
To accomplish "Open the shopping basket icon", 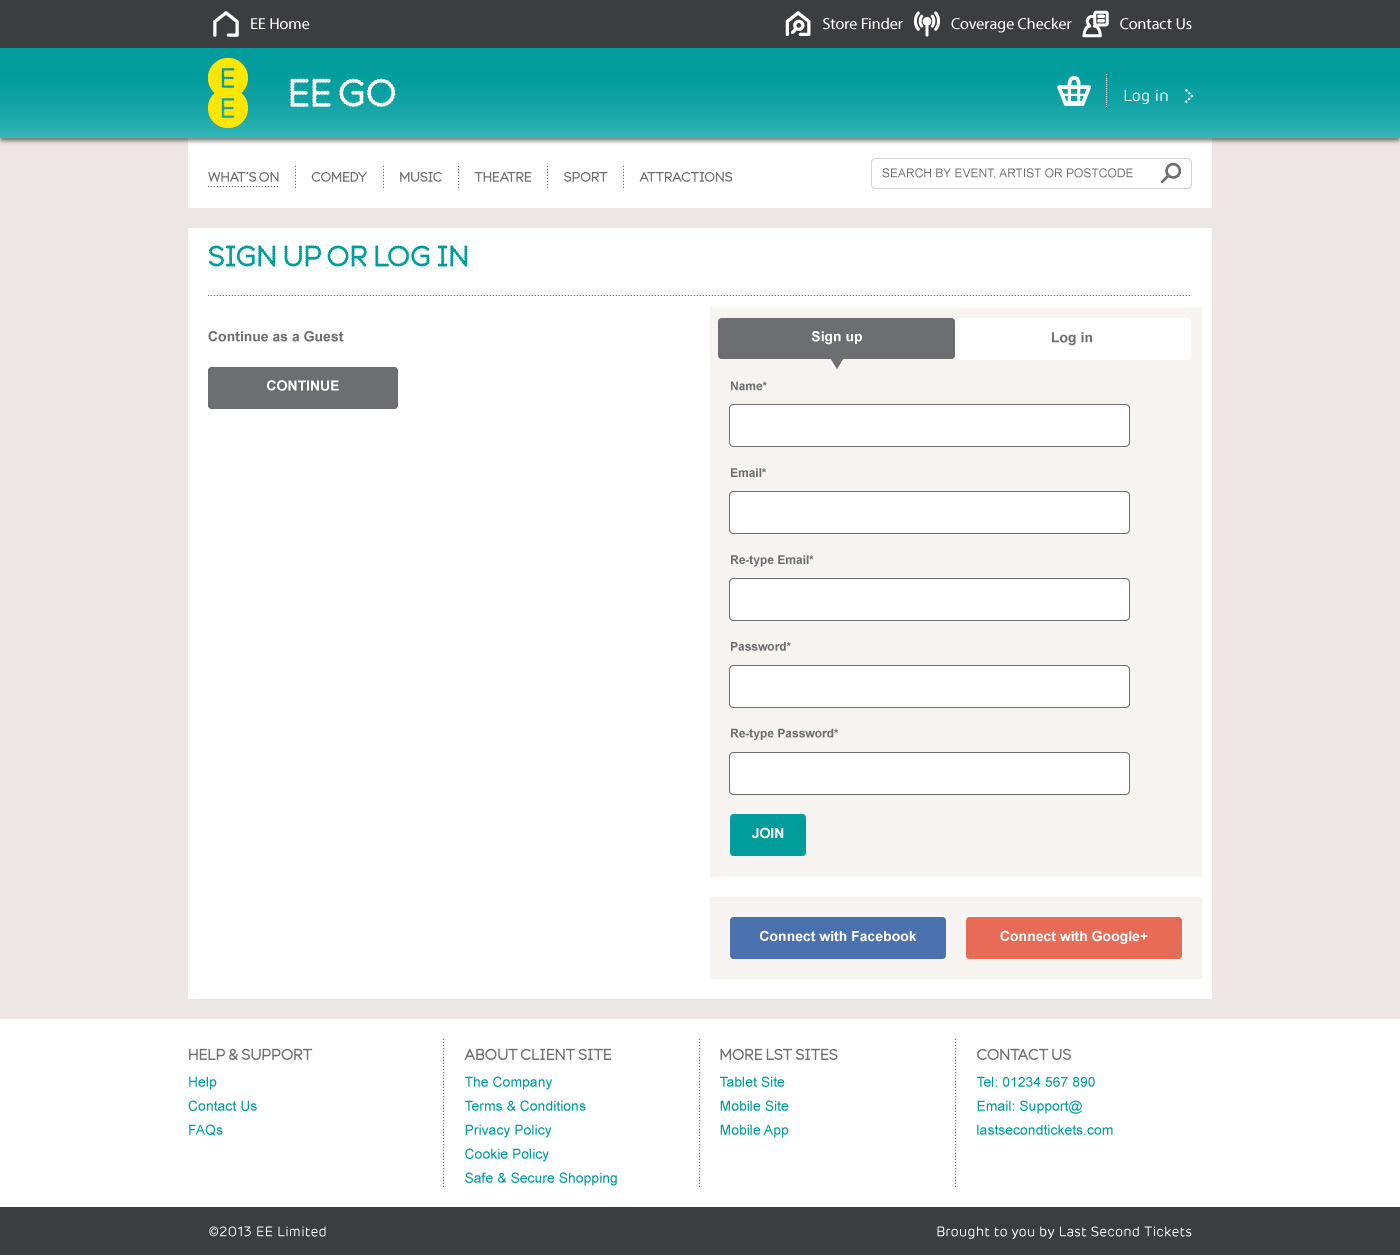I will coord(1074,92).
